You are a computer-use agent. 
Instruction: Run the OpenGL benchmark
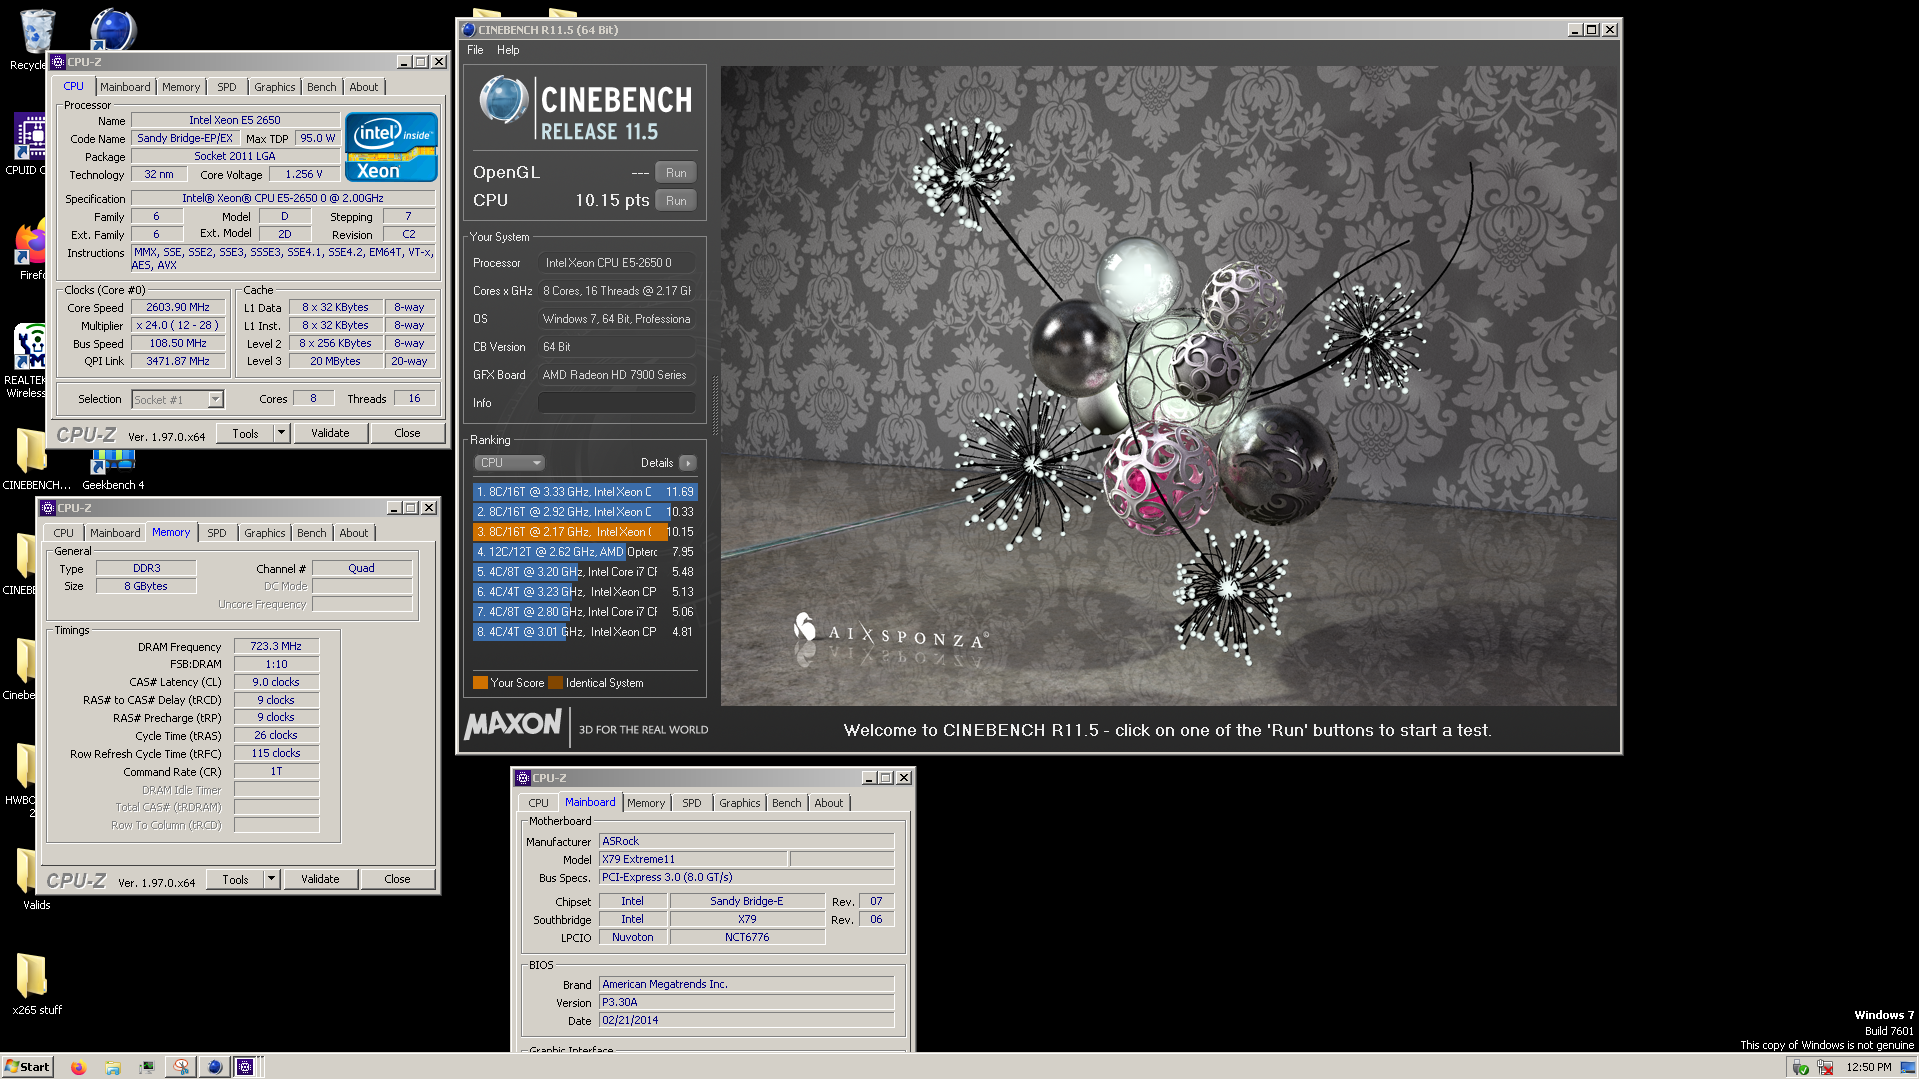(x=676, y=173)
